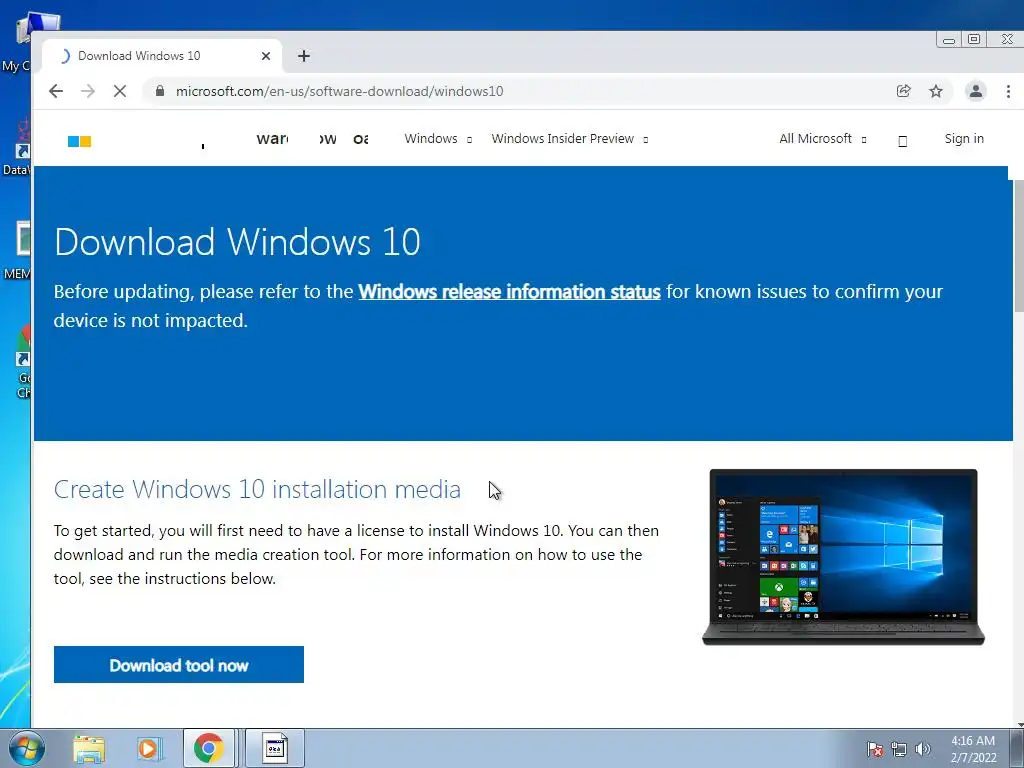Open Windows Explorer from taskbar
The width and height of the screenshot is (1024, 768).
click(x=89, y=749)
